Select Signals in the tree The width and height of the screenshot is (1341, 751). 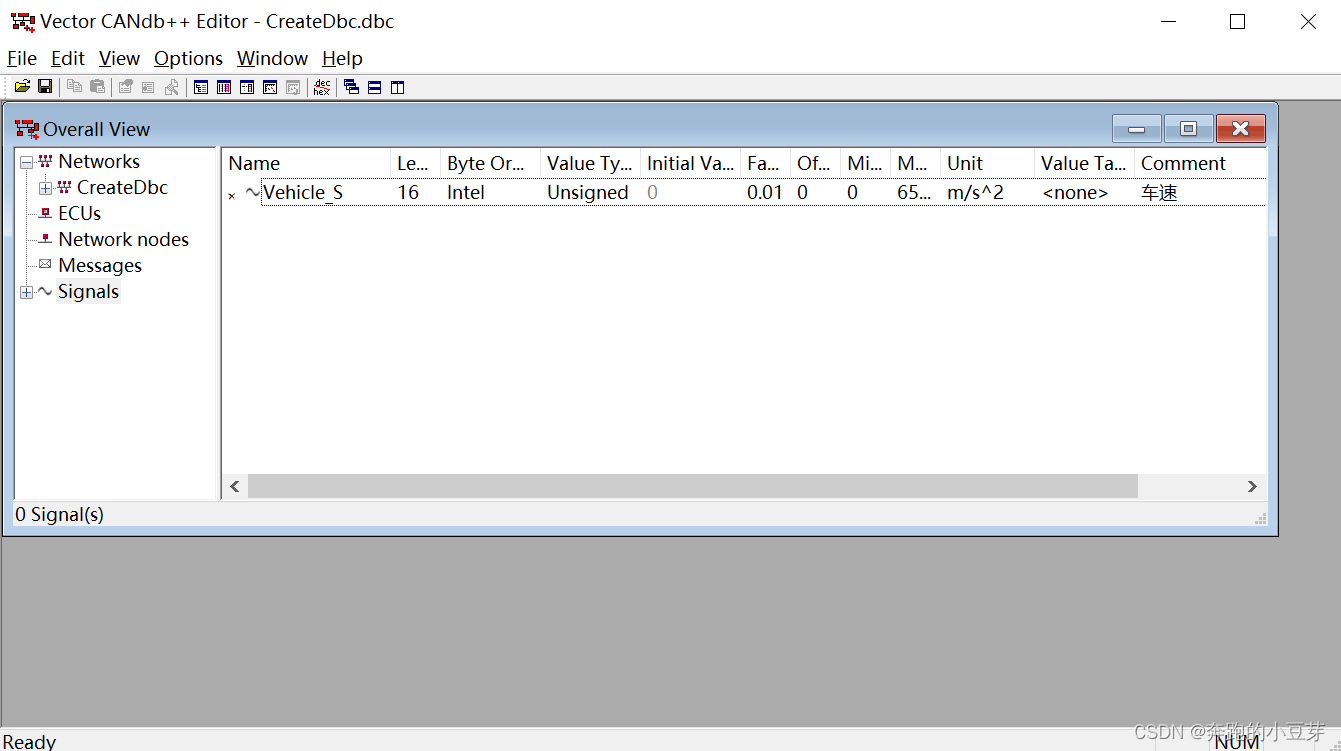pyautogui.click(x=88, y=291)
